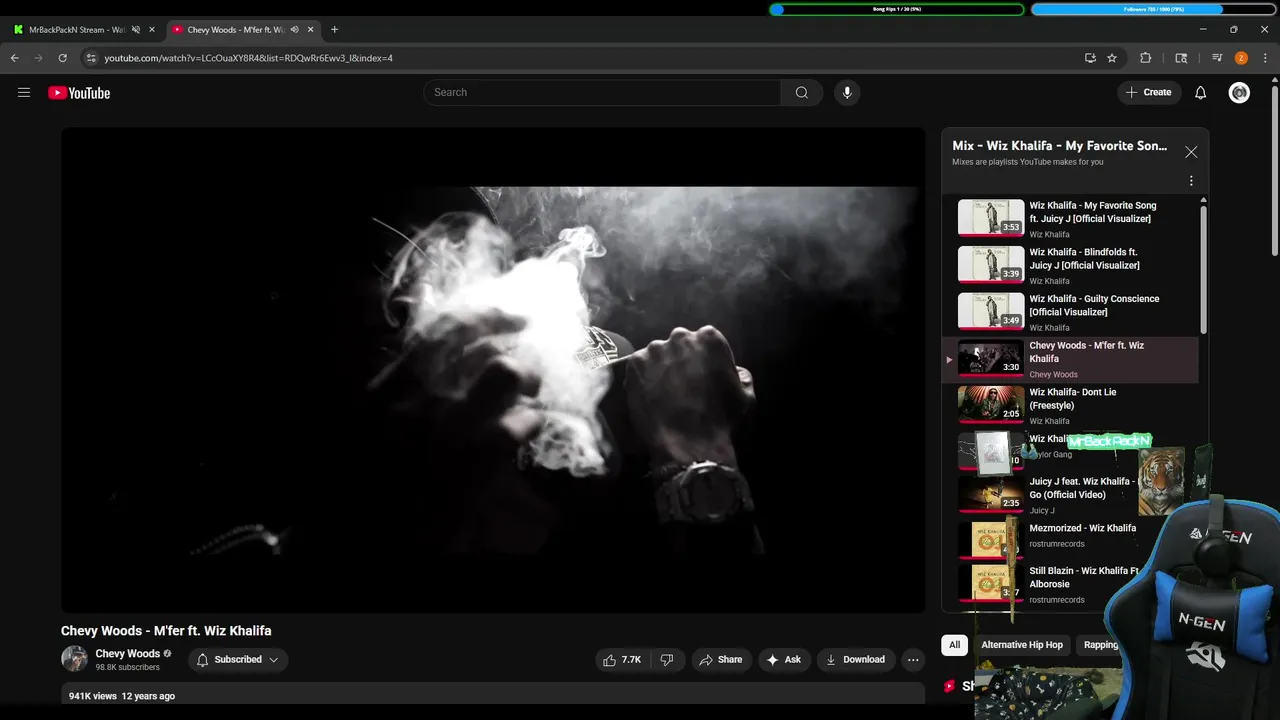Click the video player area
This screenshot has height=720, width=1280.
coord(493,370)
